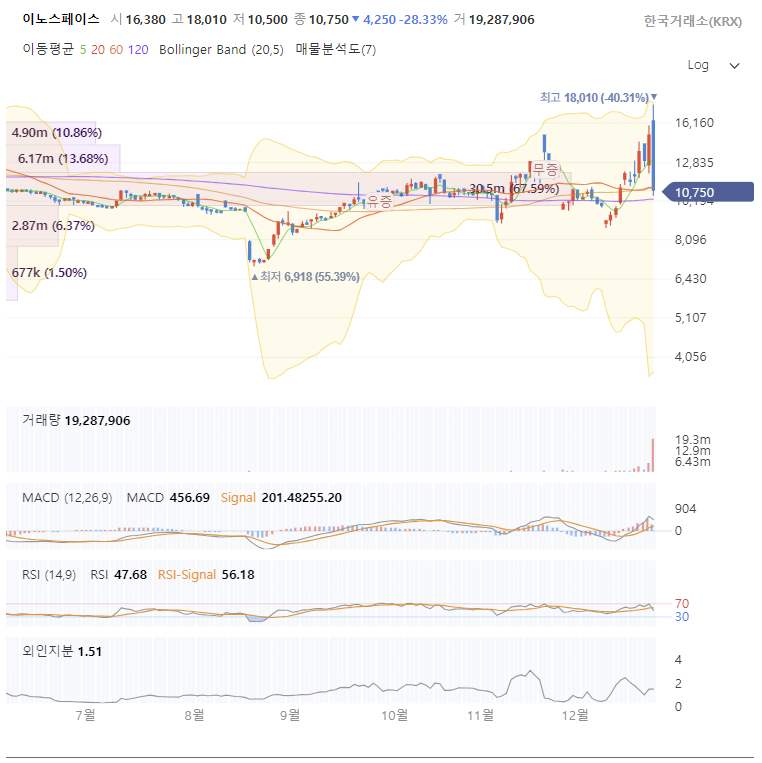Click the 6.17m (13.68%) volume profile bar
Image resolution: width=762 pixels, height=763 pixels.
coord(63,159)
